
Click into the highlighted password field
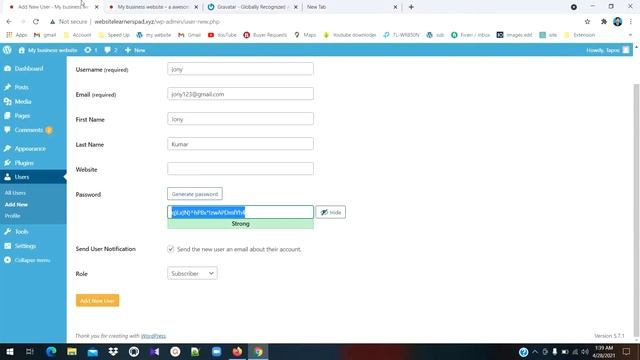240,212
